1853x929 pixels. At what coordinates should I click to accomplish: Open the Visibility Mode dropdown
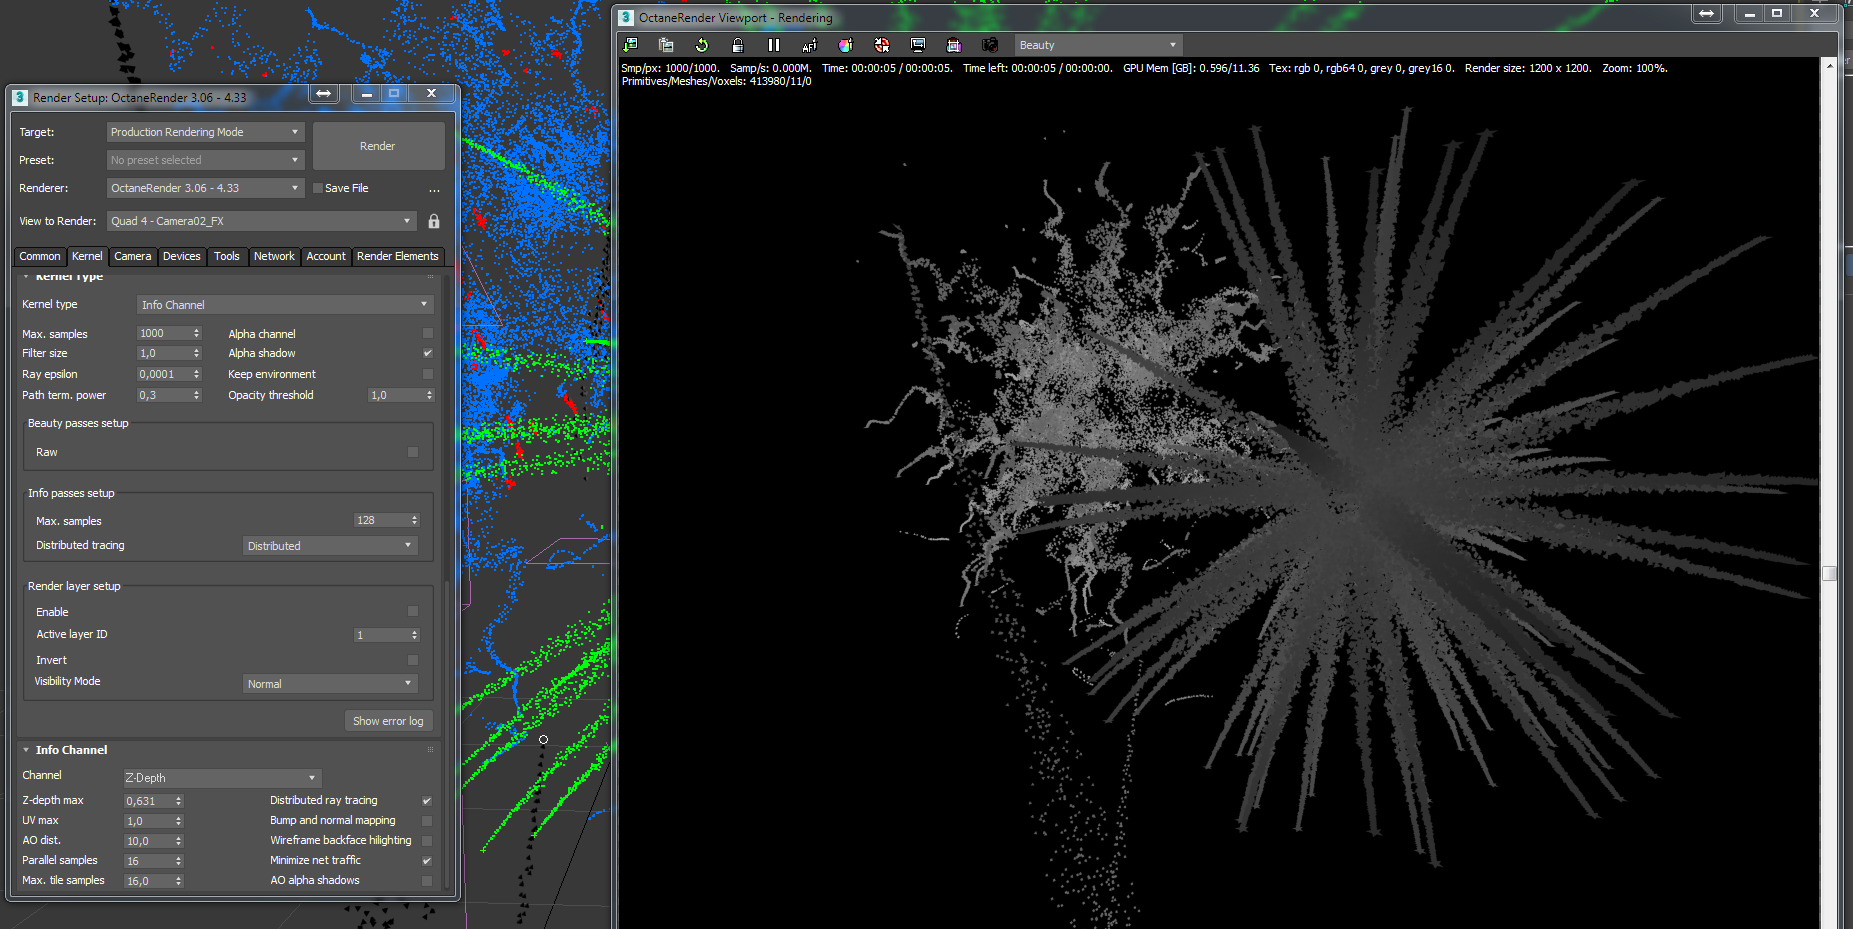(x=330, y=684)
